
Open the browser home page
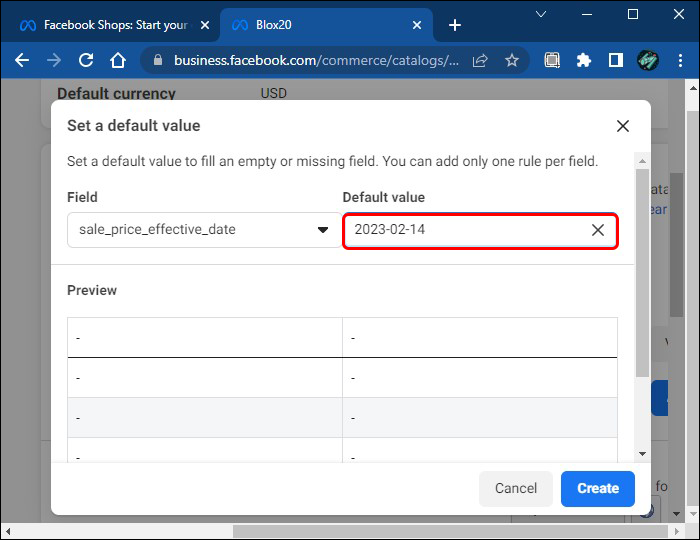point(118,60)
